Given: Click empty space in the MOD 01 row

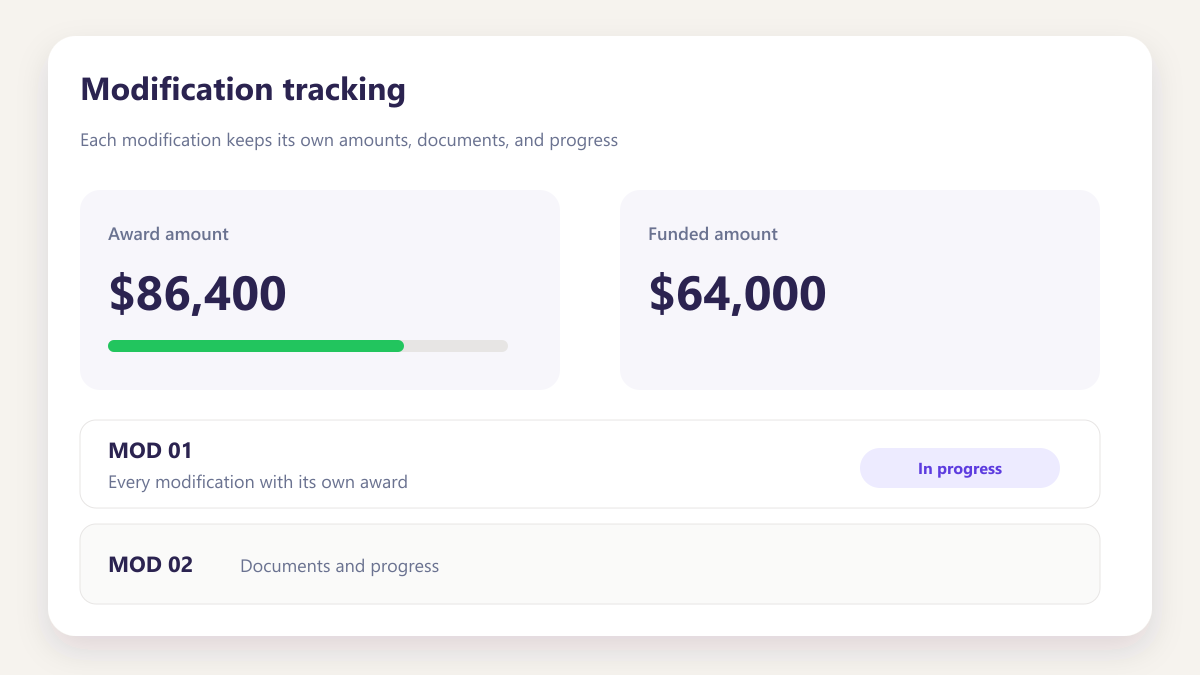Looking at the screenshot, I should (x=630, y=464).
